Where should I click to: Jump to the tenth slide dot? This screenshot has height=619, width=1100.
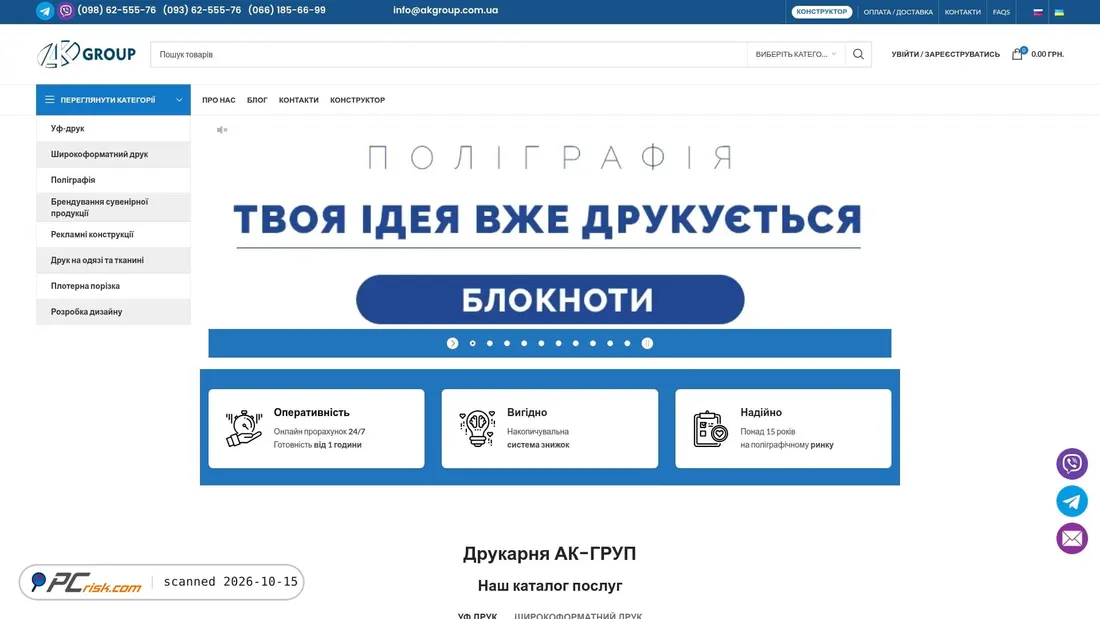627,343
